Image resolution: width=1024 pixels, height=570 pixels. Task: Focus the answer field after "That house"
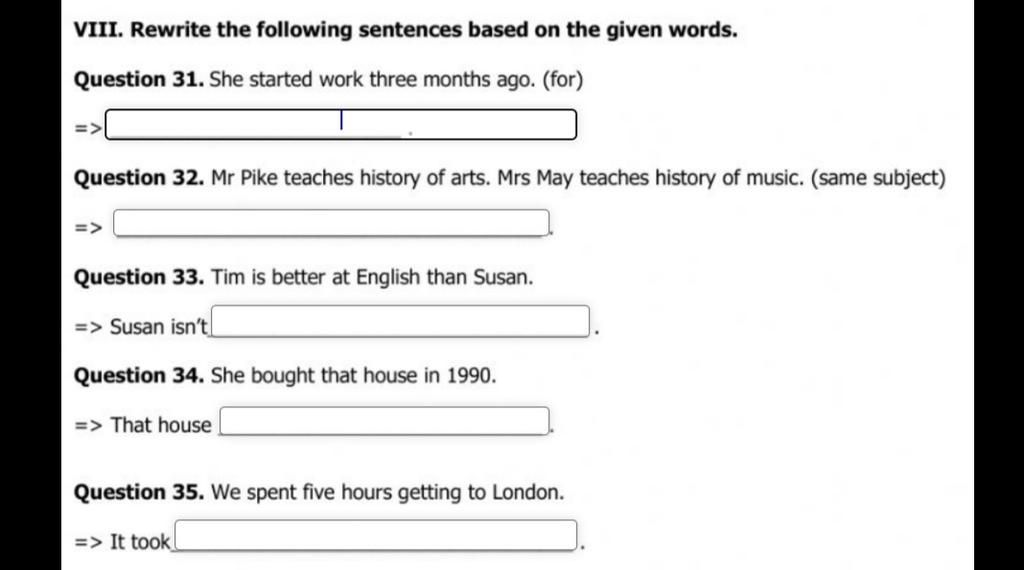click(384, 421)
